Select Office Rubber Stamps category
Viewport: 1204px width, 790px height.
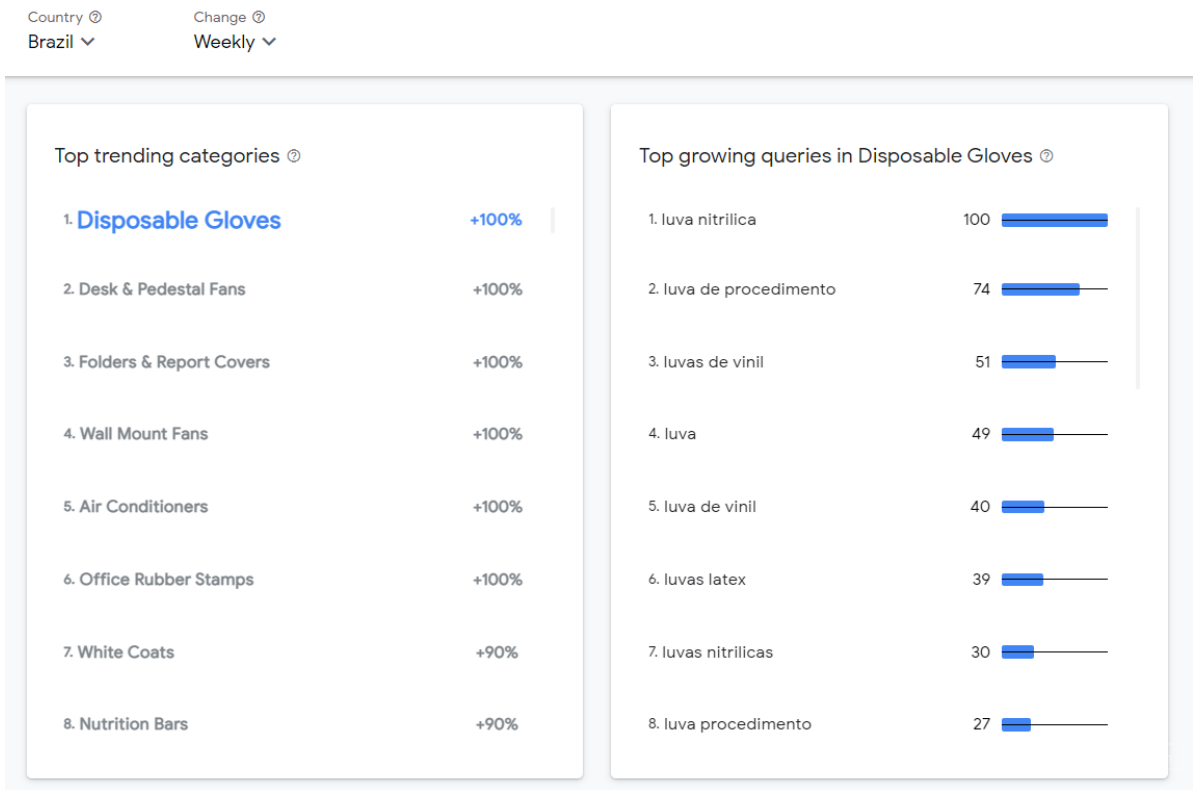pos(166,580)
